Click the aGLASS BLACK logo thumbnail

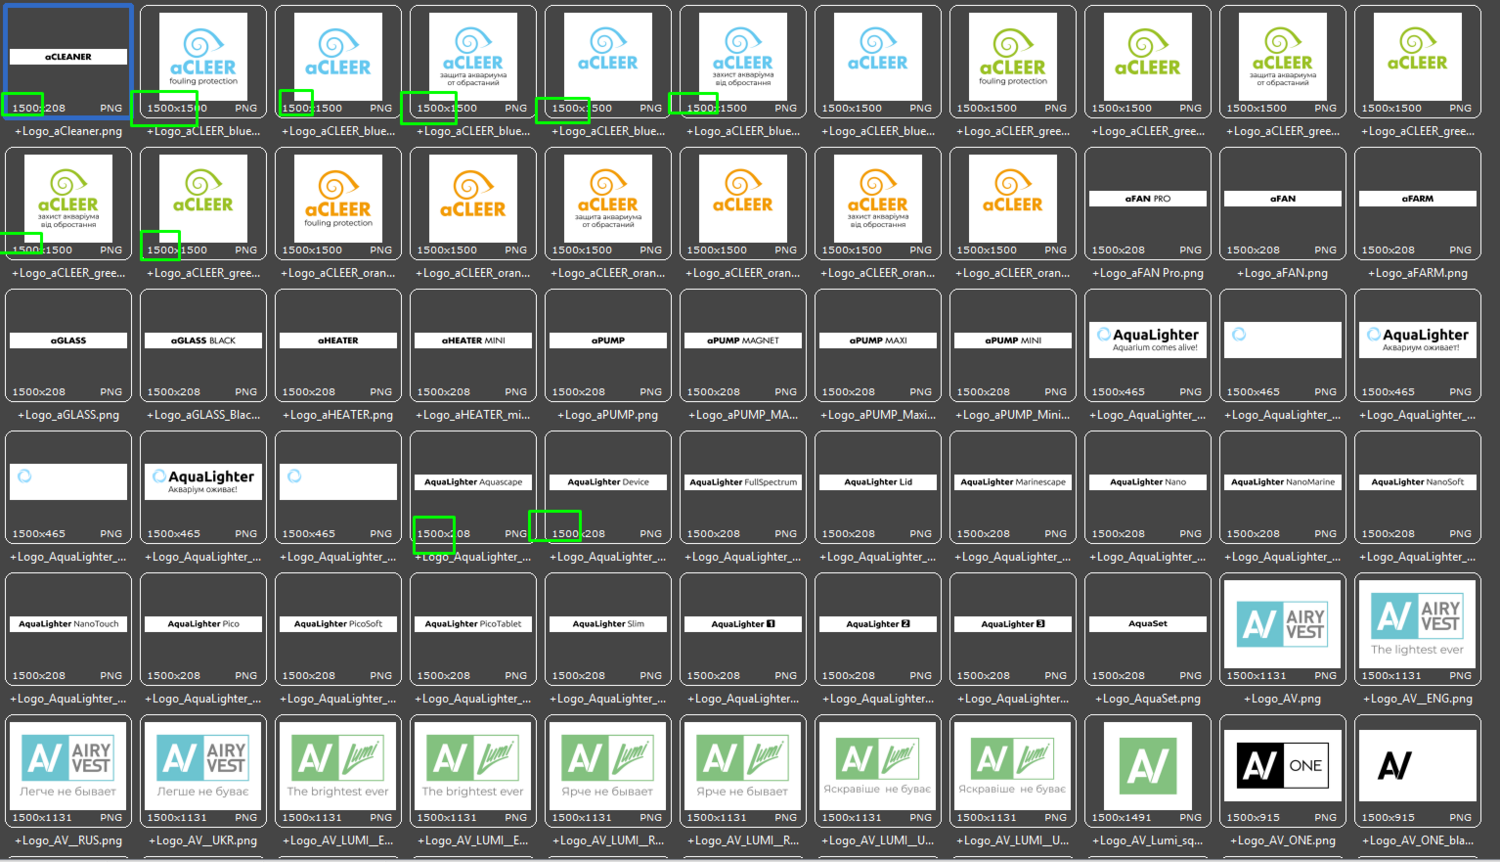(203, 345)
